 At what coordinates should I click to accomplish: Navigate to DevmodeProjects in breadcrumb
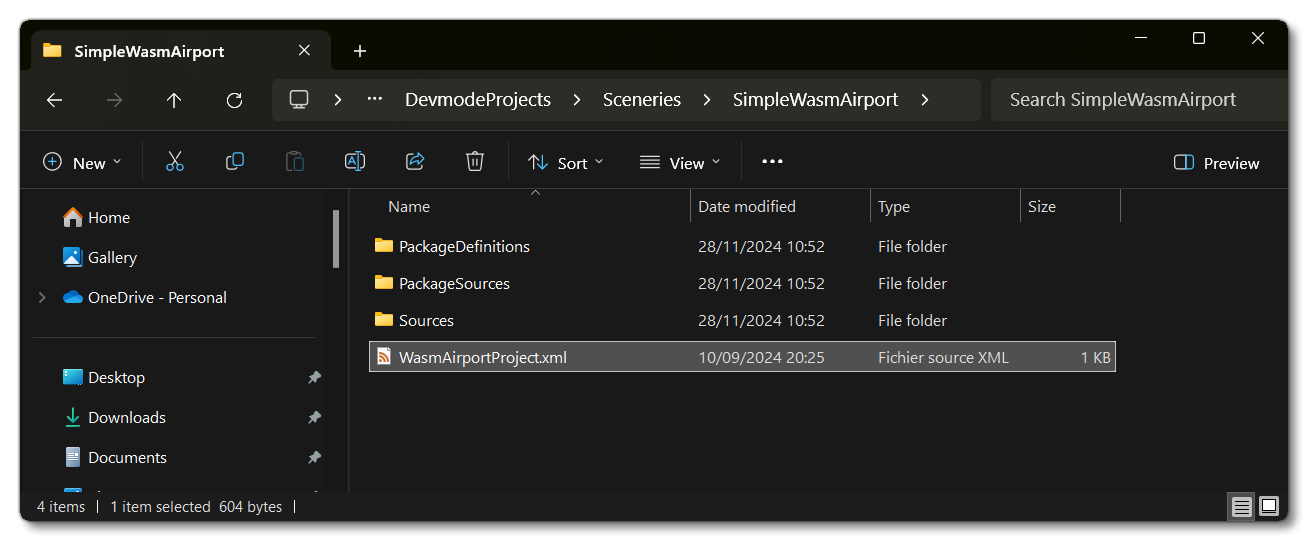478,100
